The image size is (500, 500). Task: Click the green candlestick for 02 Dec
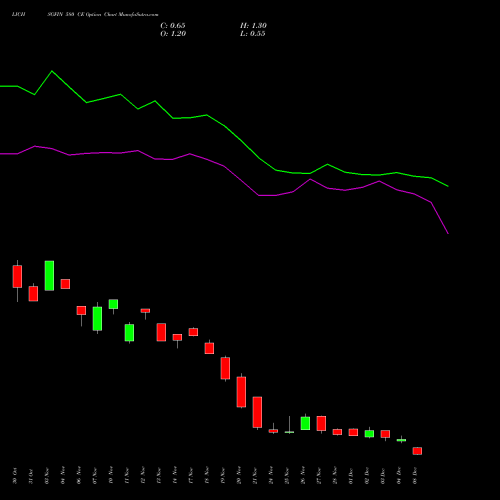tap(369, 433)
